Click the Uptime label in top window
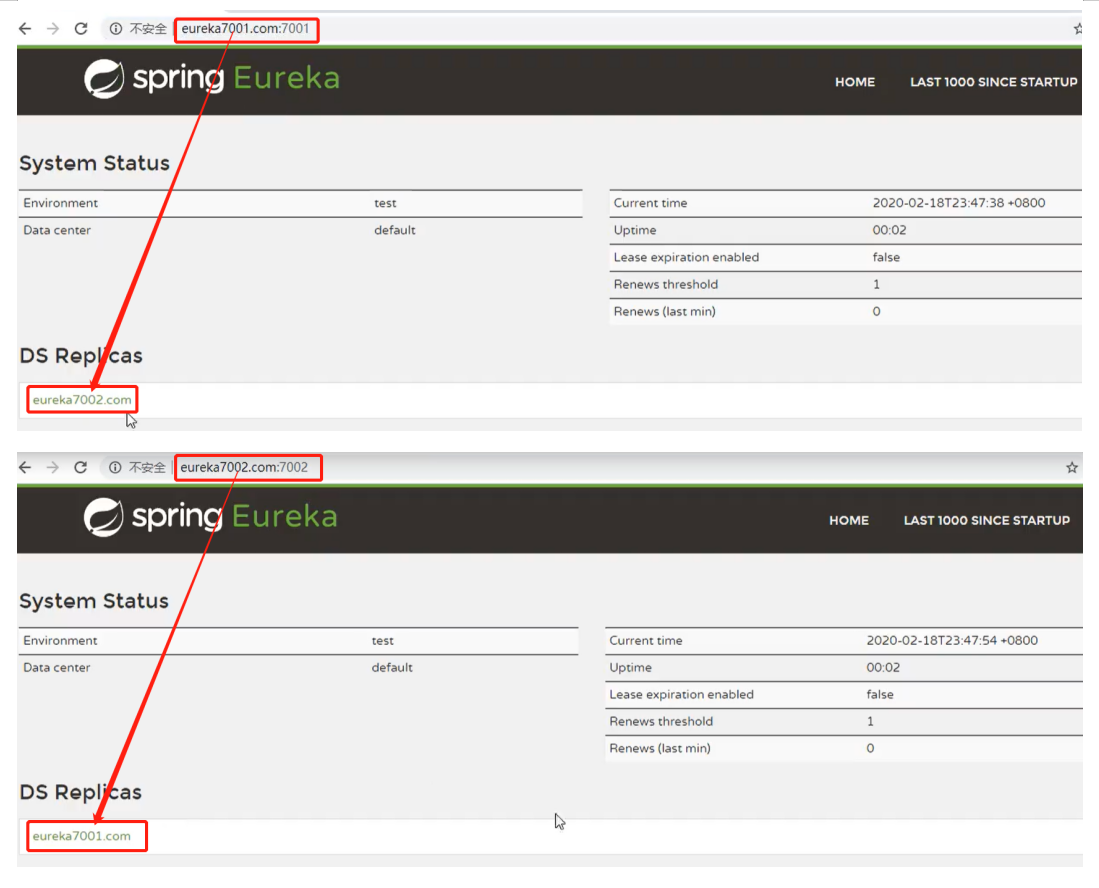This screenshot has height=888, width=1099. point(635,230)
